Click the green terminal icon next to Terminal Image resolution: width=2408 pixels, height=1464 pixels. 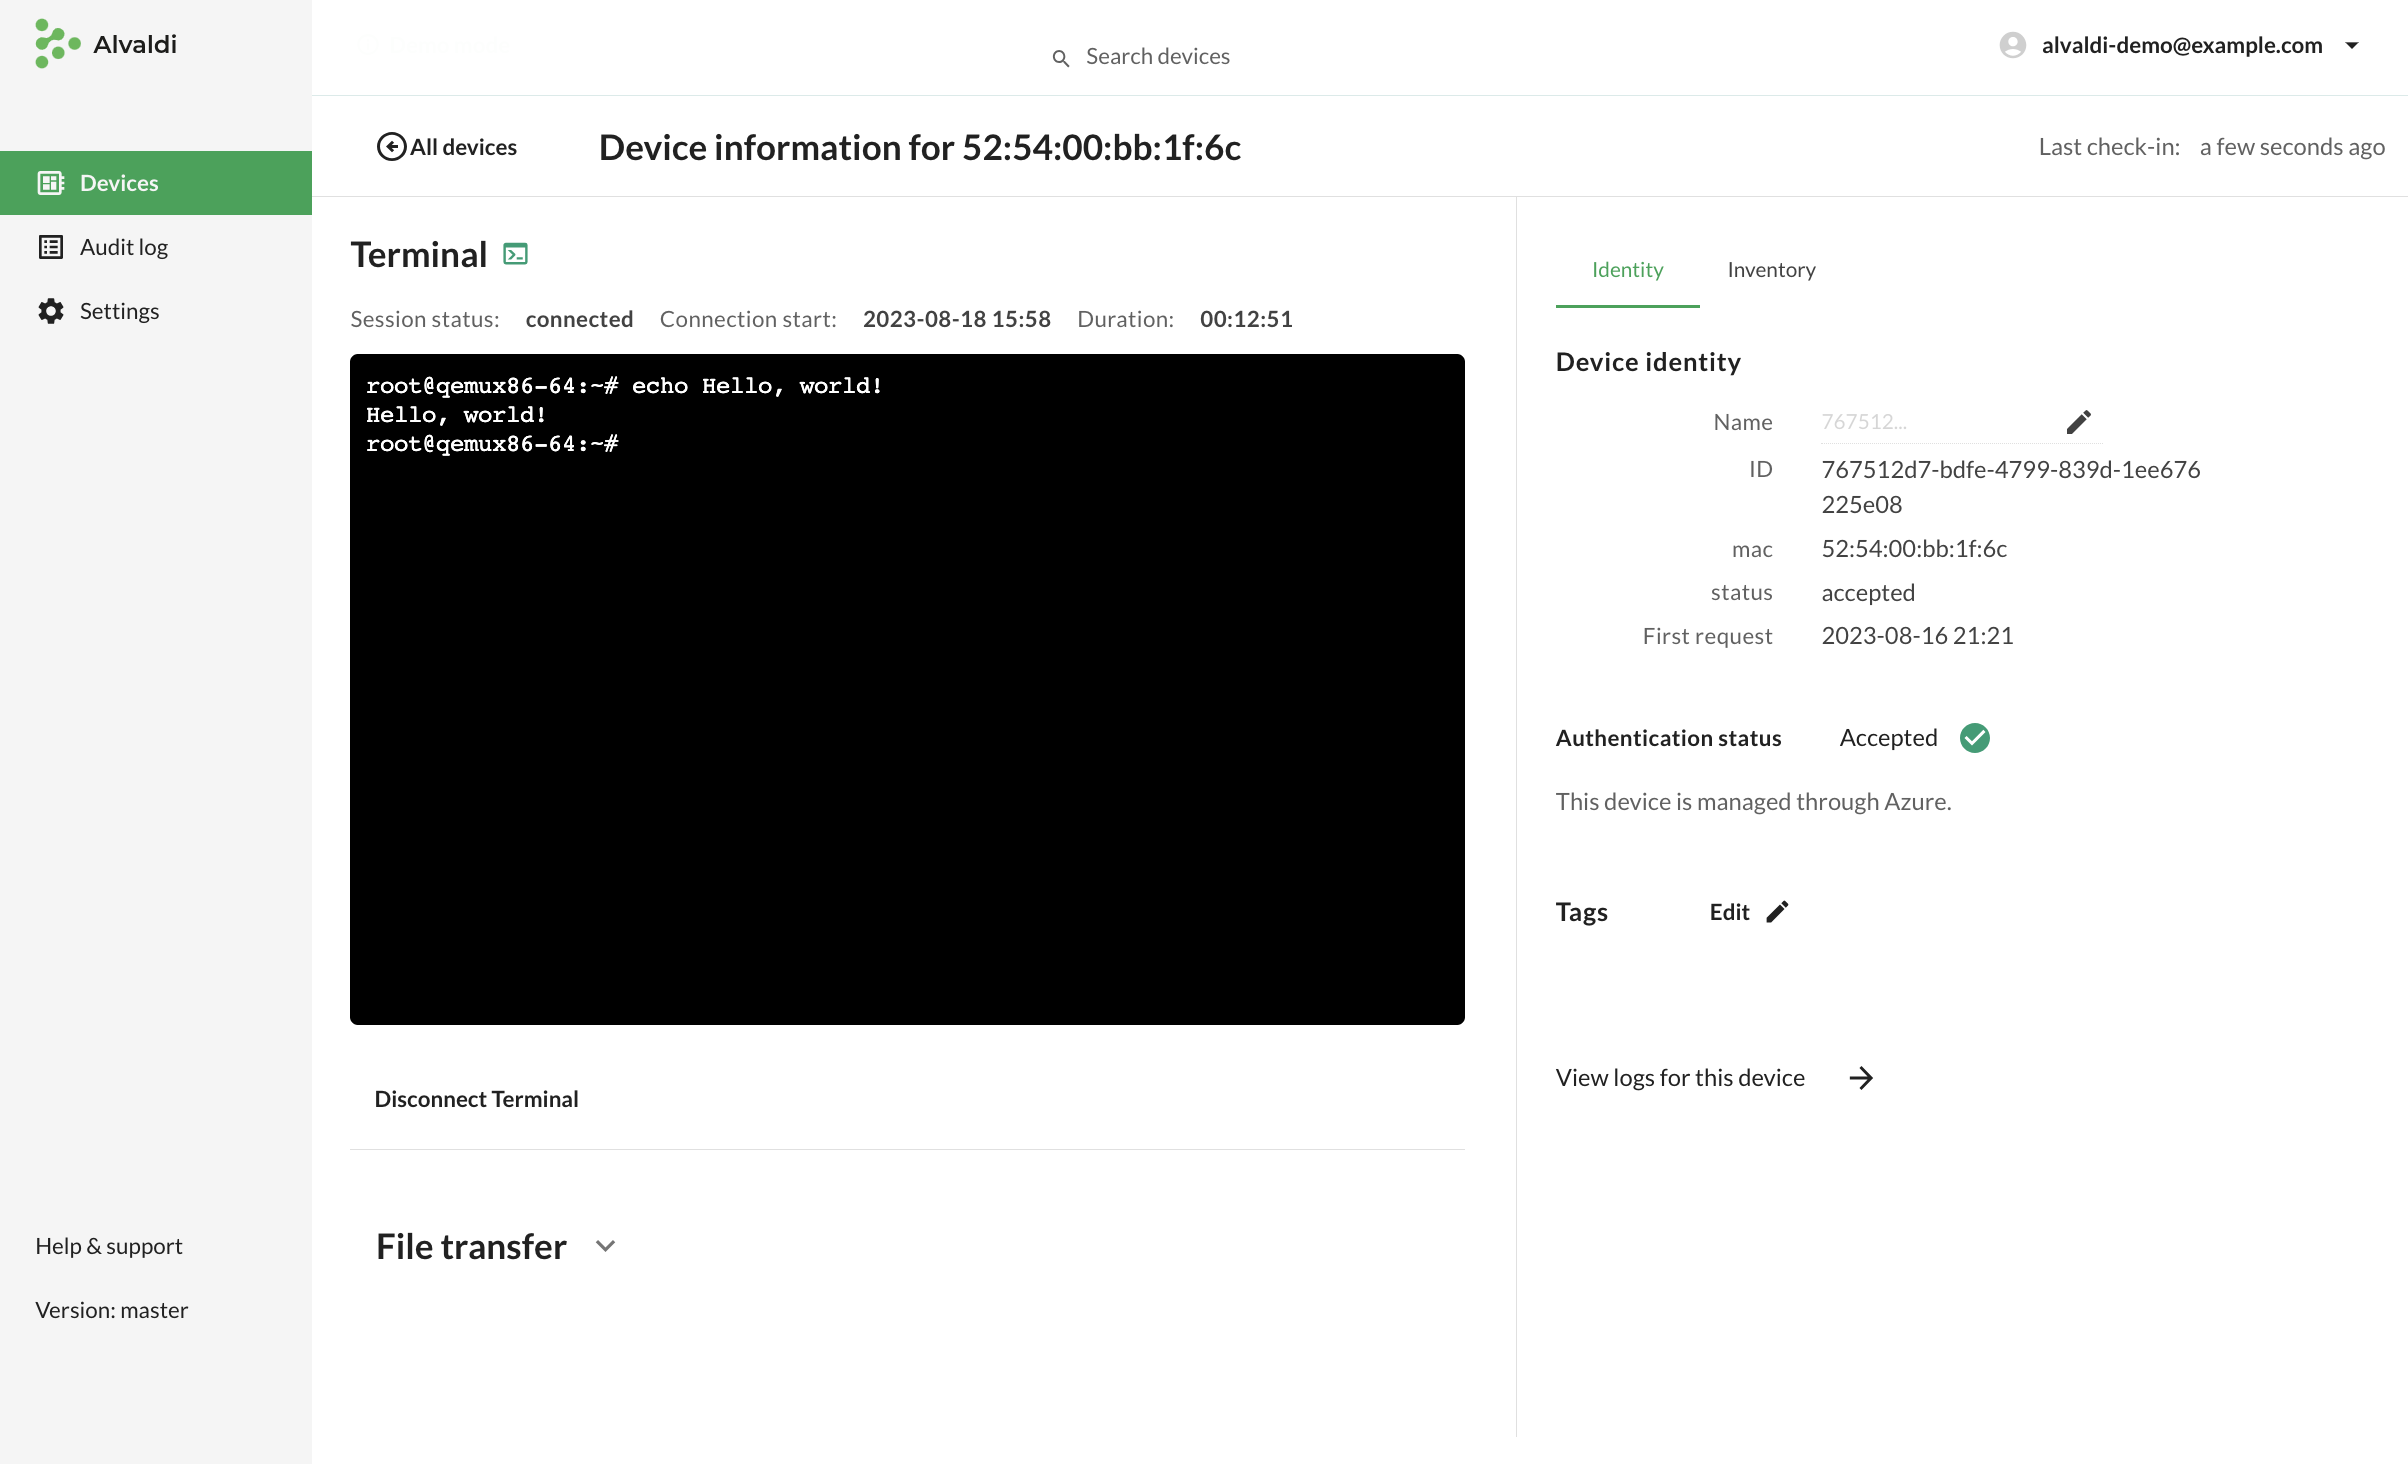pyautogui.click(x=515, y=255)
